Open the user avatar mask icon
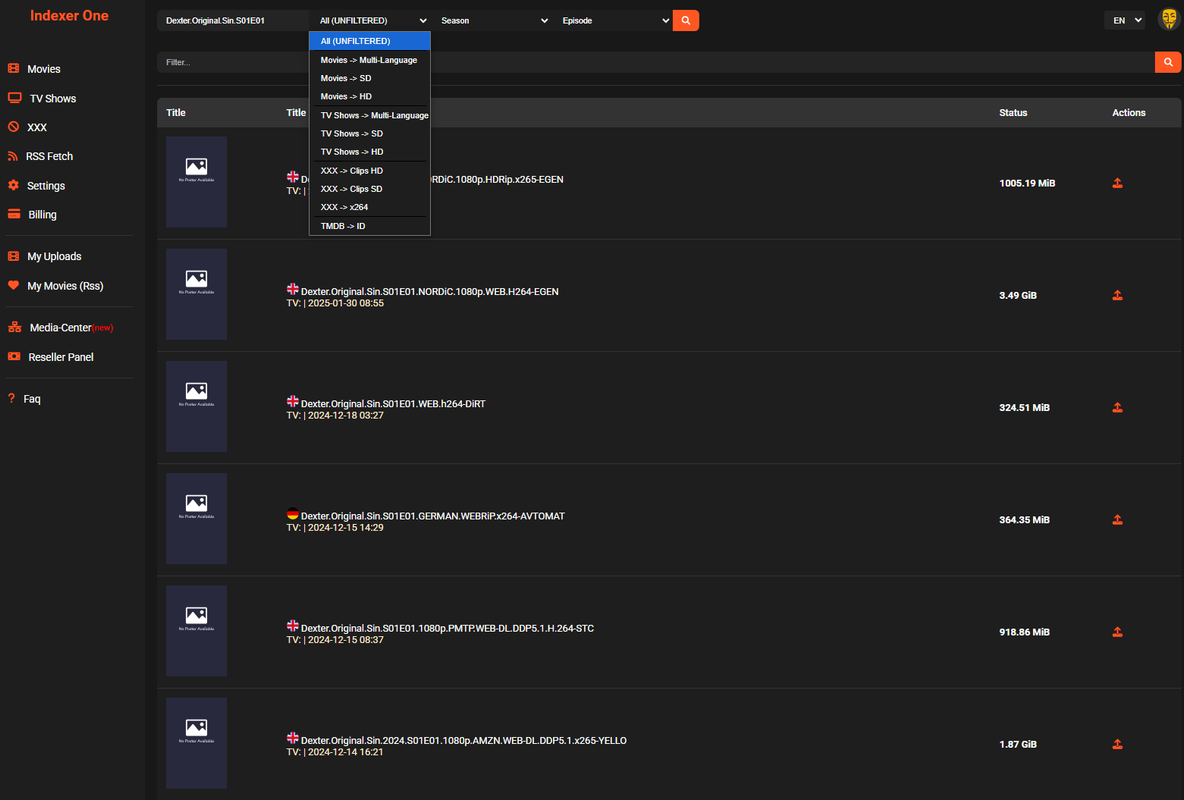Viewport: 1184px width, 800px height. click(1168, 19)
